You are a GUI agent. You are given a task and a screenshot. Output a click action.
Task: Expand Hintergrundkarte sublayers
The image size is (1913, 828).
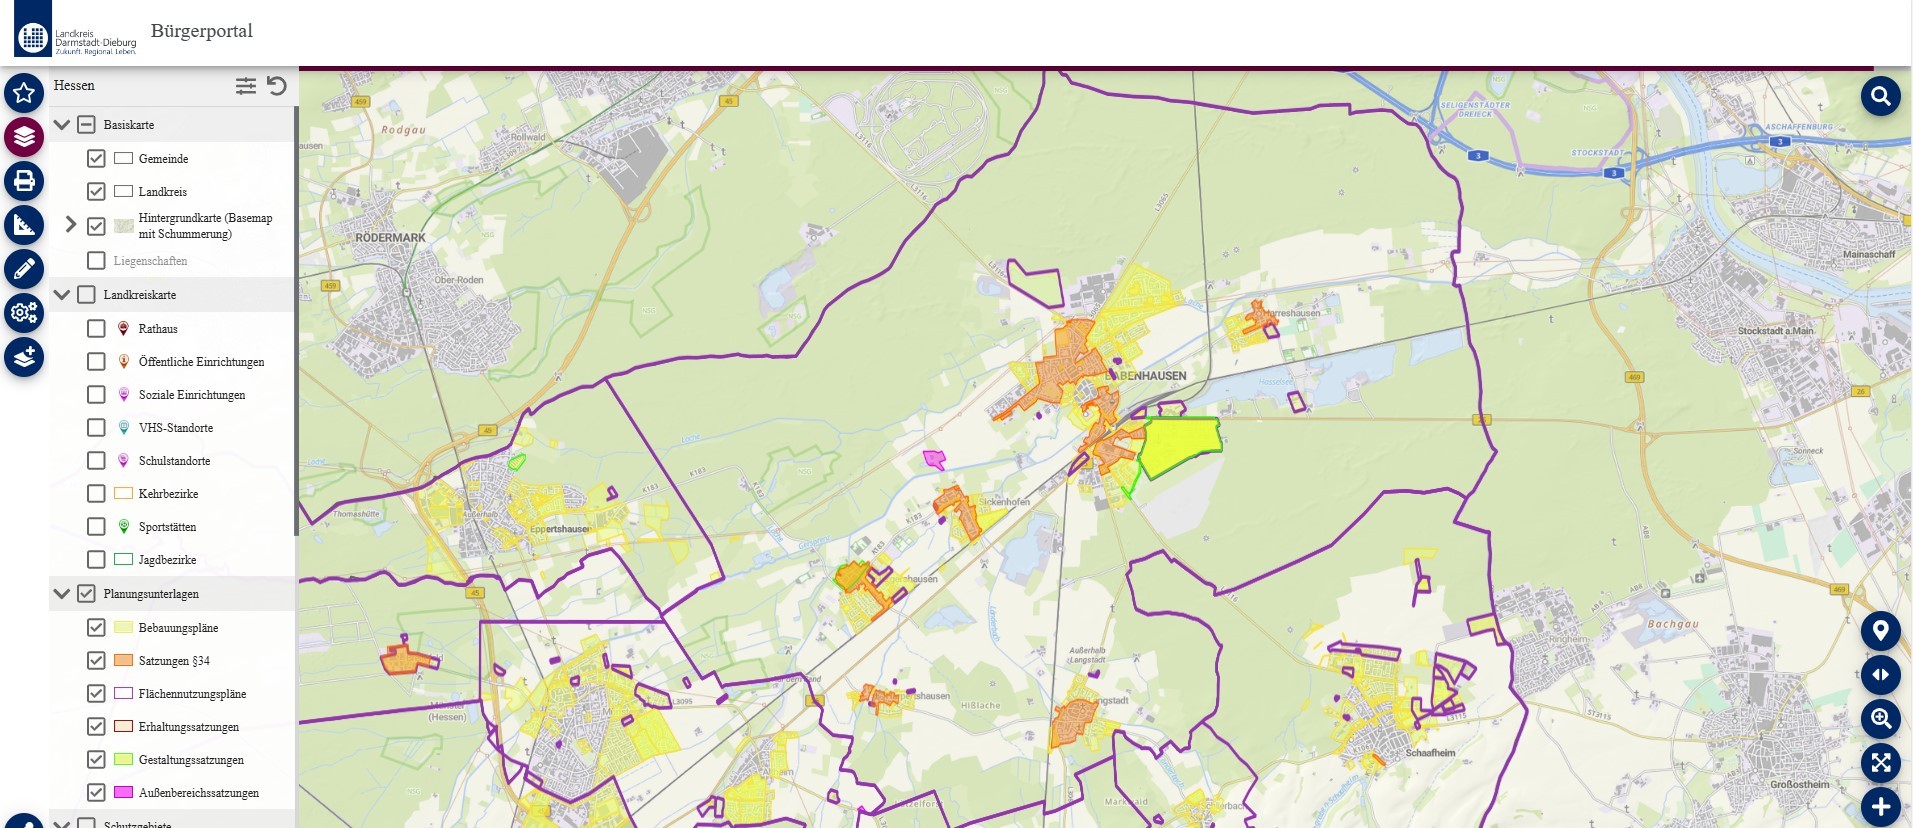click(x=70, y=225)
